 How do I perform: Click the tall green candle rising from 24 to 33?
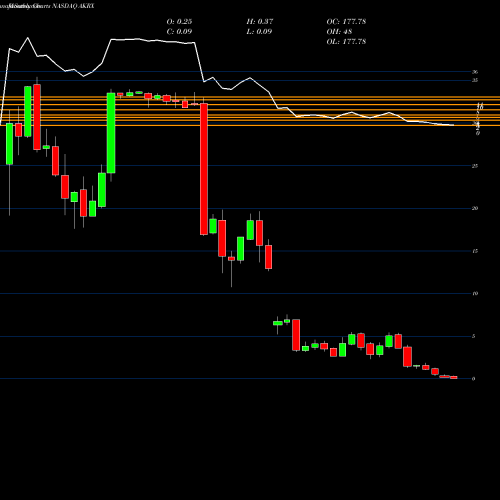(111, 133)
